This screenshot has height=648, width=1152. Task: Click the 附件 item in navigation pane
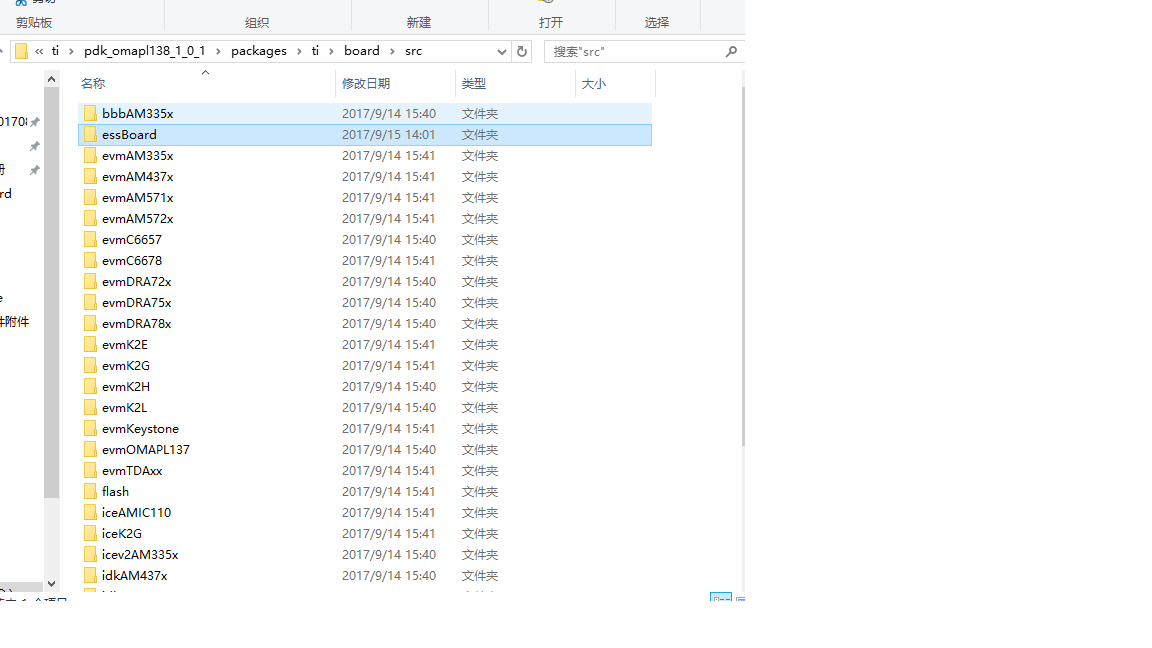15,322
